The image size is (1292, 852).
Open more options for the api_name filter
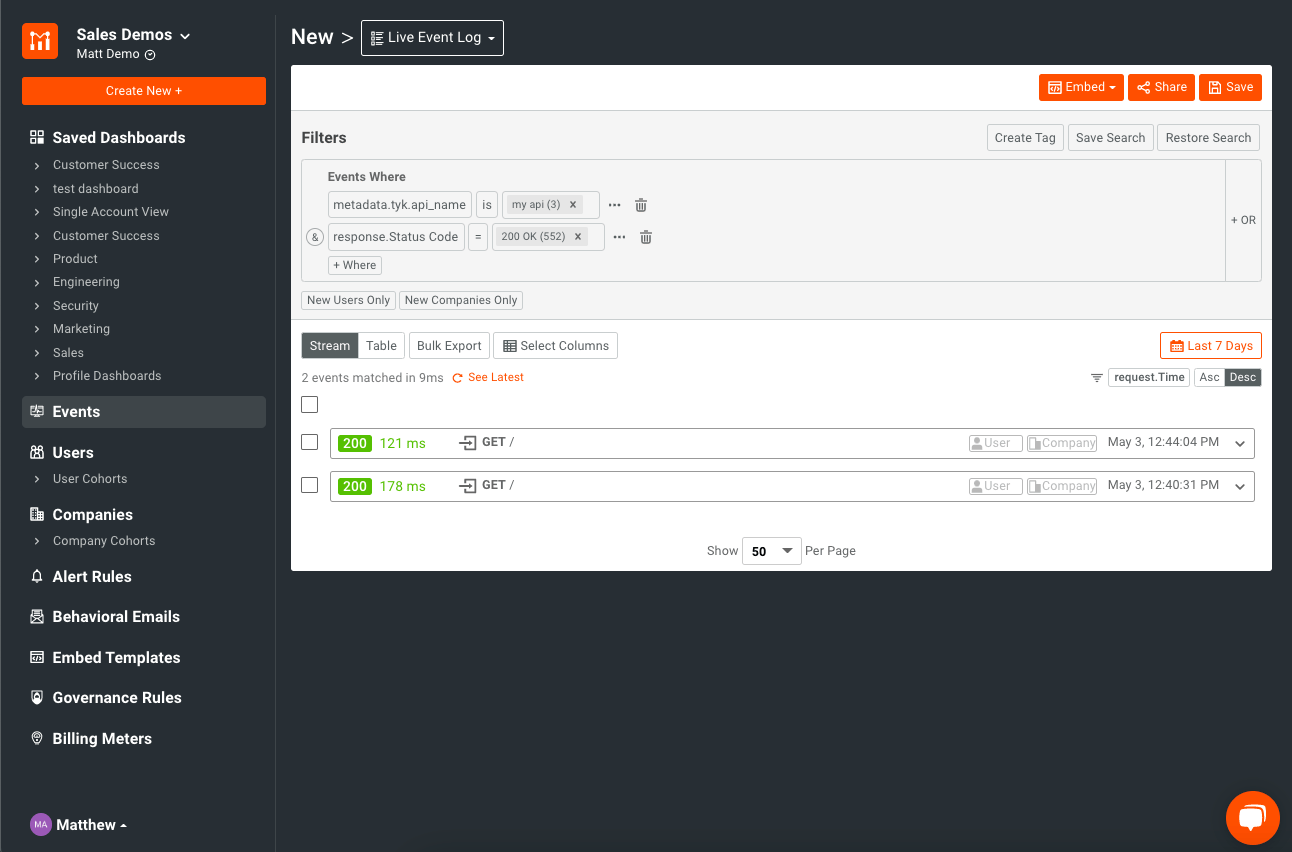point(614,205)
